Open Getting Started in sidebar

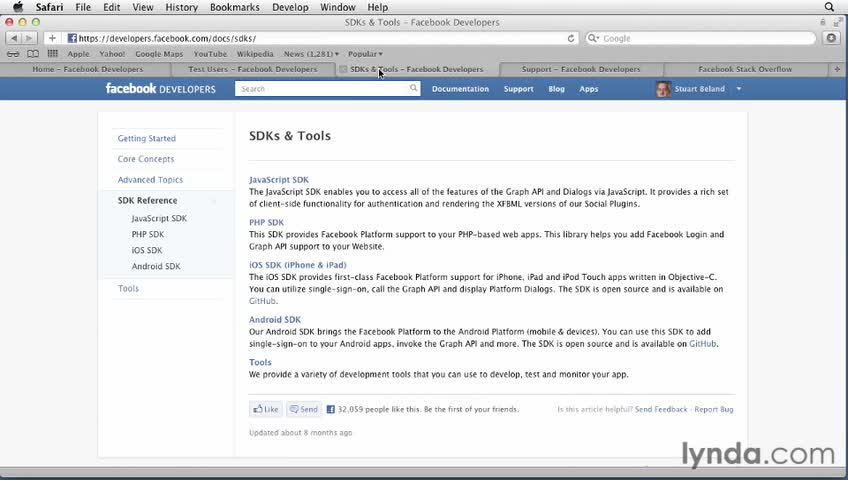[147, 138]
